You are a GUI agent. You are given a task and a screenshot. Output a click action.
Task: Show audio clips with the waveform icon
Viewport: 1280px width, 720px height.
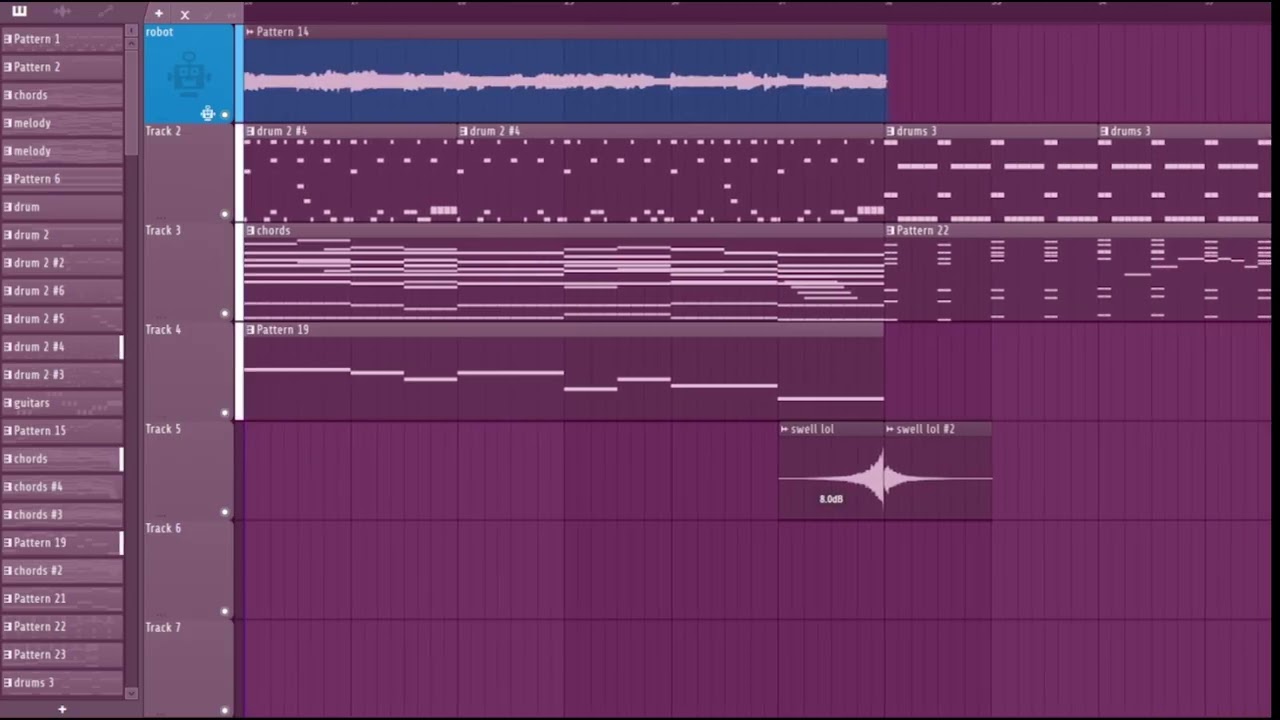tap(62, 11)
